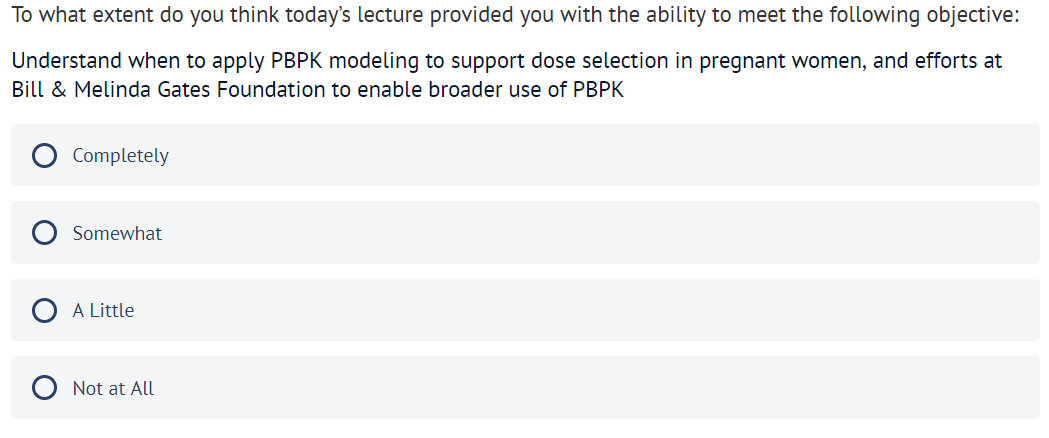
Task: Select the Completely radio button
Action: [44, 155]
